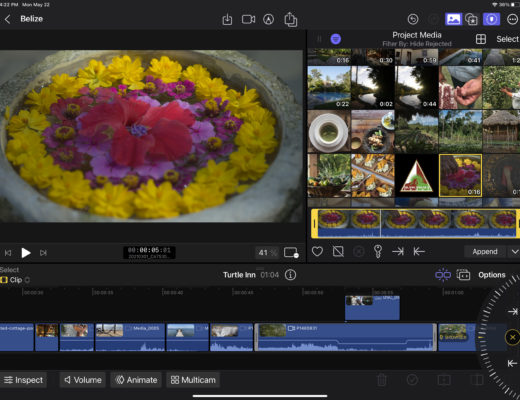Select the flower bowl thumbnail 0:16

[x=460, y=175]
